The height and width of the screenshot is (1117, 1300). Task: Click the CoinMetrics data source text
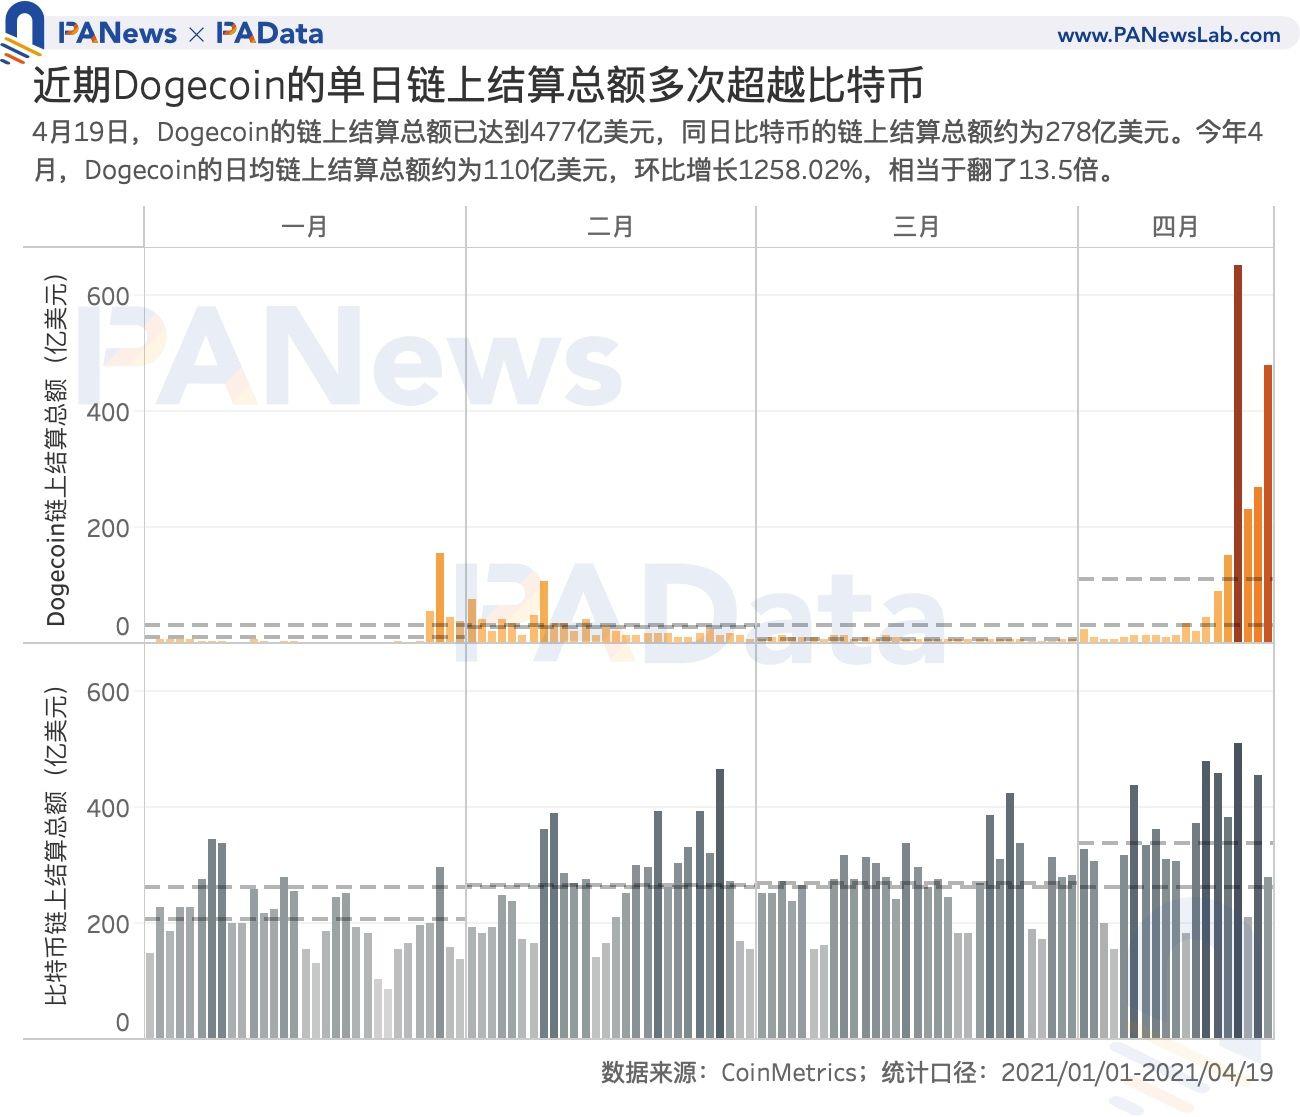tap(788, 1073)
